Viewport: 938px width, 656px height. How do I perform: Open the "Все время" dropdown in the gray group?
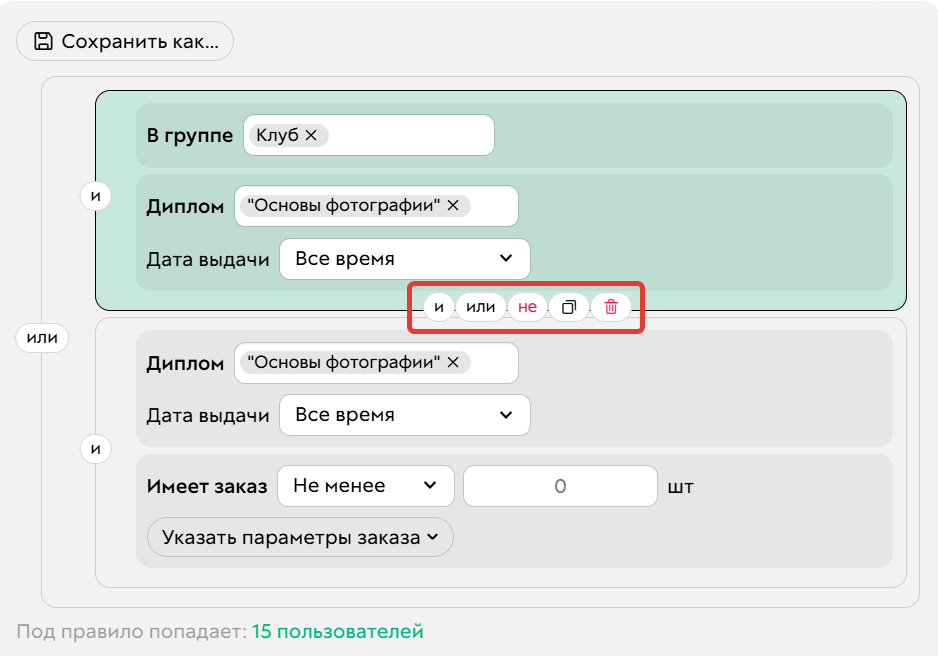(405, 414)
